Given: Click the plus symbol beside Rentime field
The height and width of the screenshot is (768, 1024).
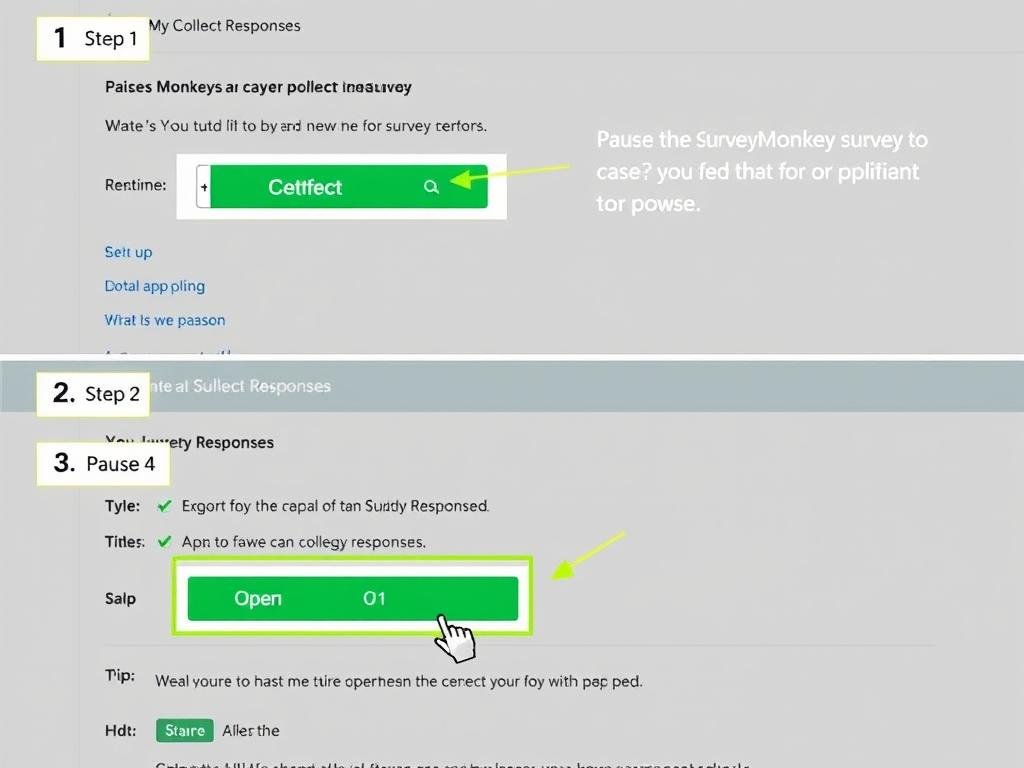Looking at the screenshot, I should [204, 186].
